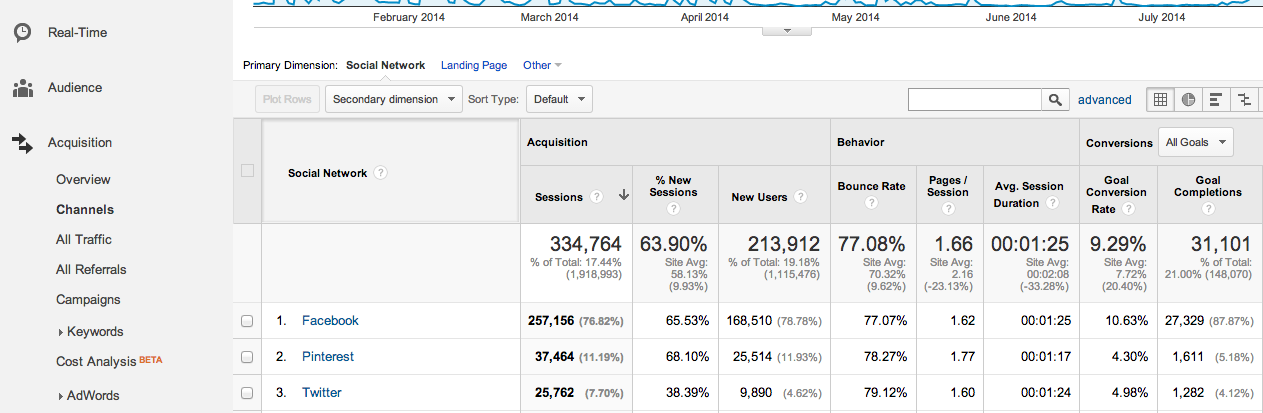Open the All Goals conversions dropdown
The image size is (1263, 413).
point(1195,142)
